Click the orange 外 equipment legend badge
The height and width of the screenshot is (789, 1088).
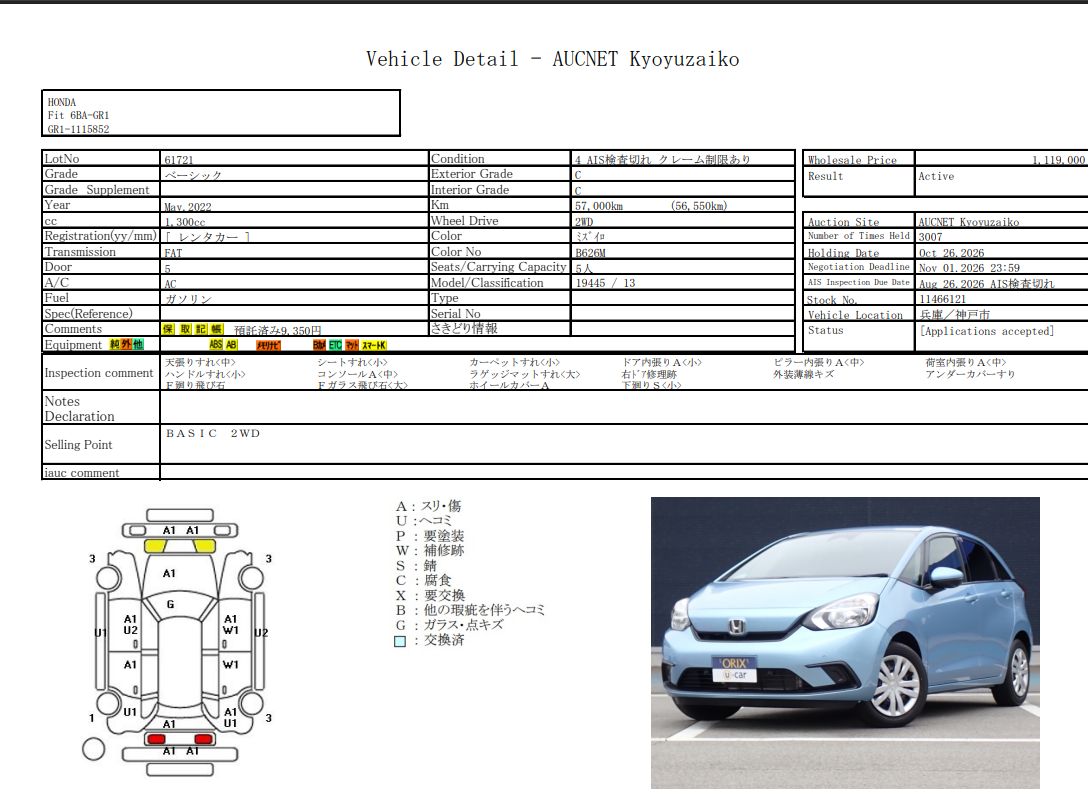pos(126,344)
